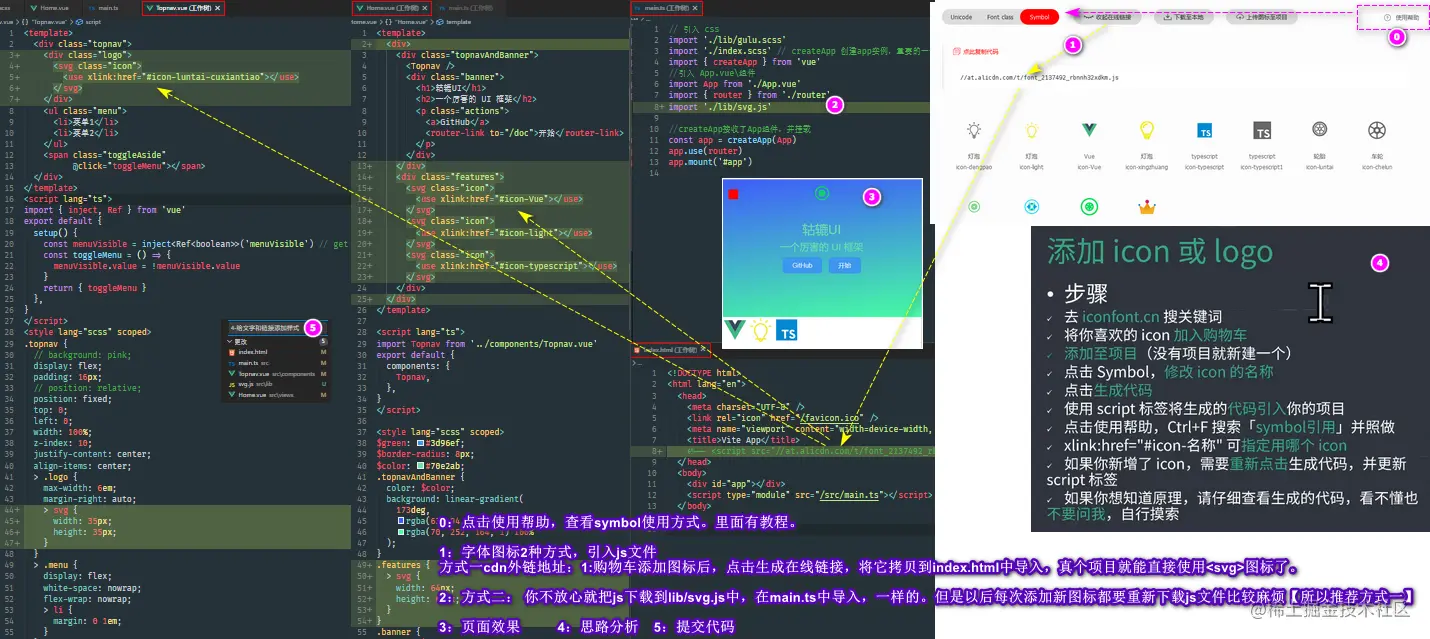
Task: Click green wheel logo in preview topnav
Action: [x=822, y=193]
